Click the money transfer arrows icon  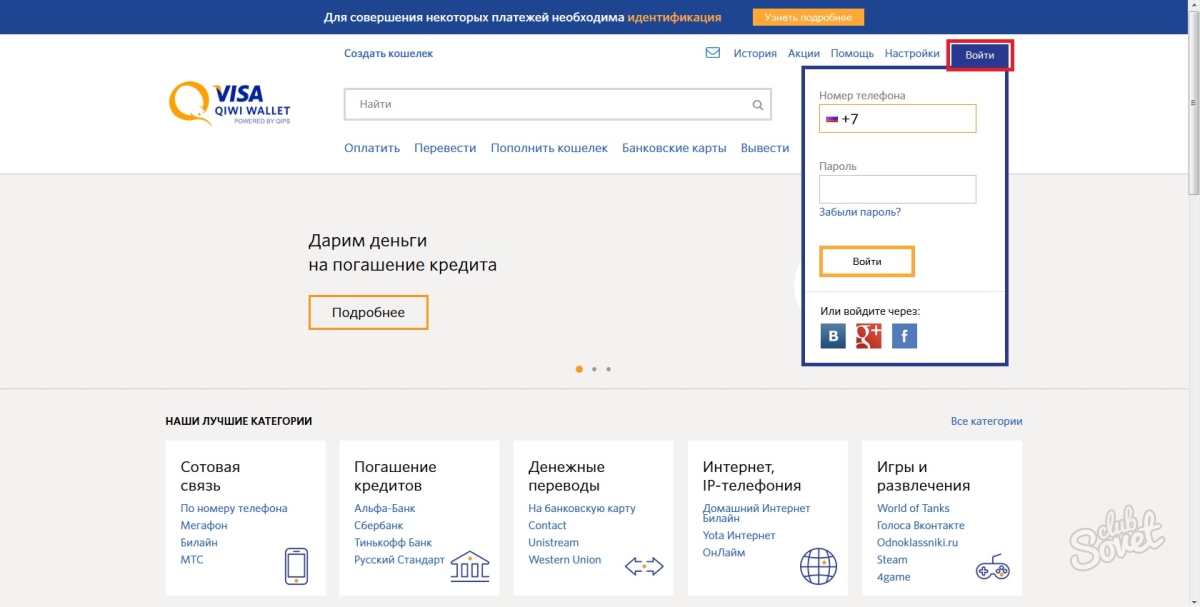(644, 567)
